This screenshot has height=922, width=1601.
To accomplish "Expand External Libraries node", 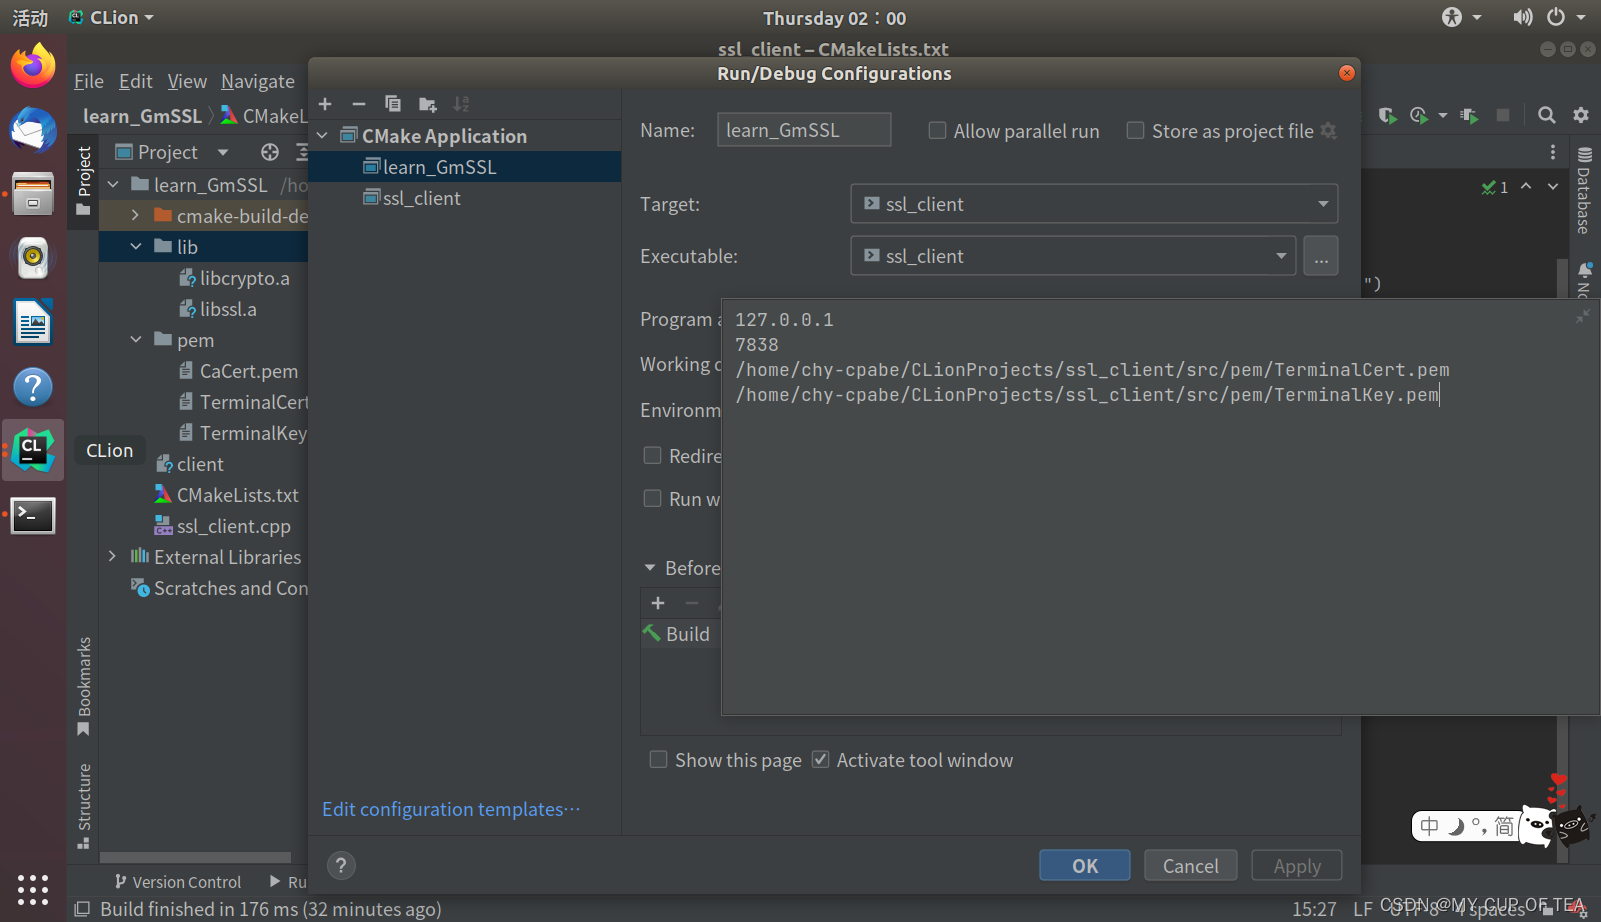I will click(112, 556).
